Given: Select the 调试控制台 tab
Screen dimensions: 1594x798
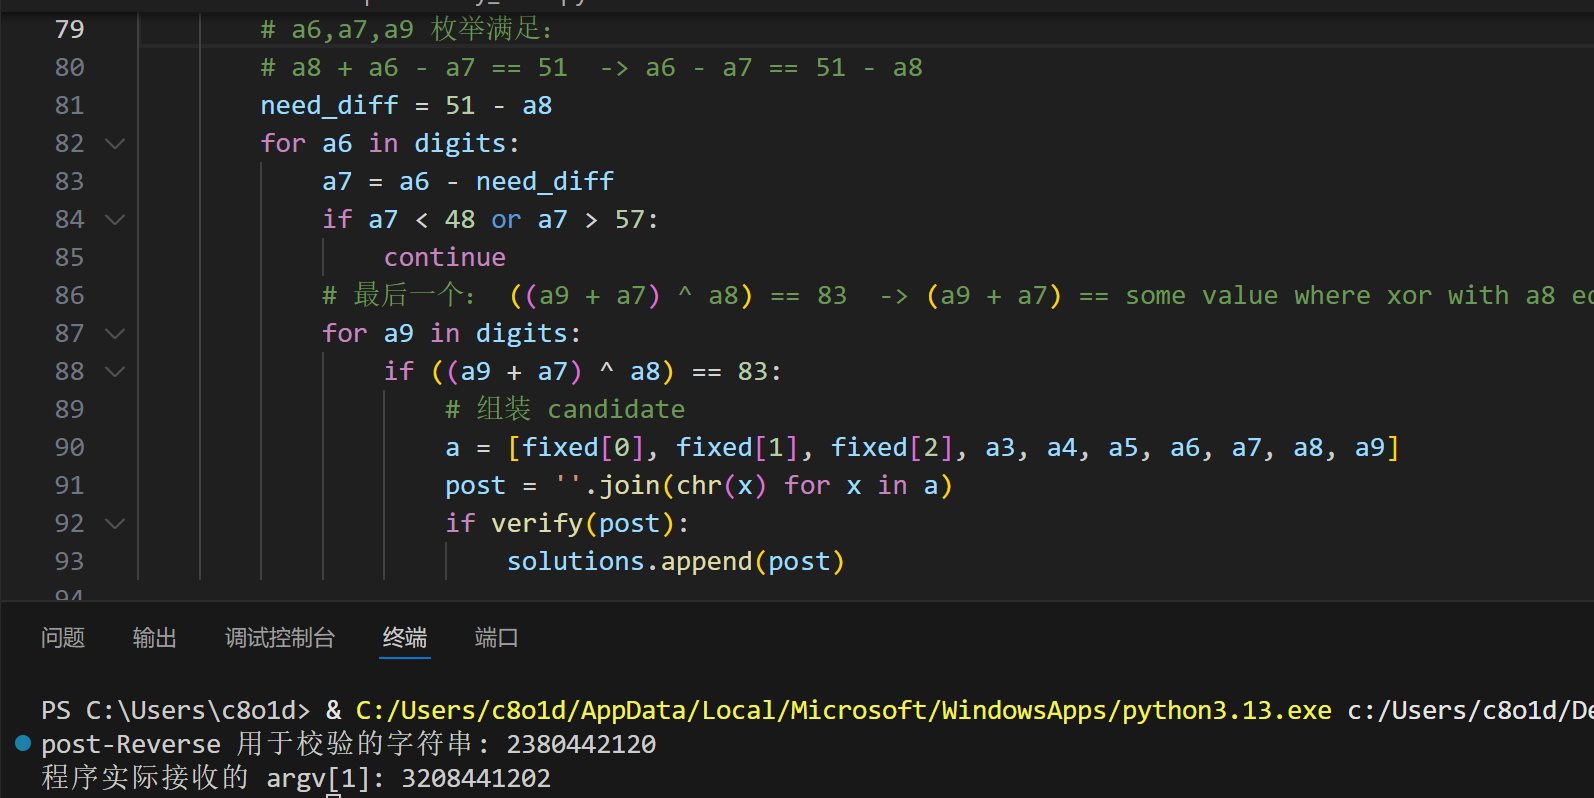Looking at the screenshot, I should [x=280, y=638].
